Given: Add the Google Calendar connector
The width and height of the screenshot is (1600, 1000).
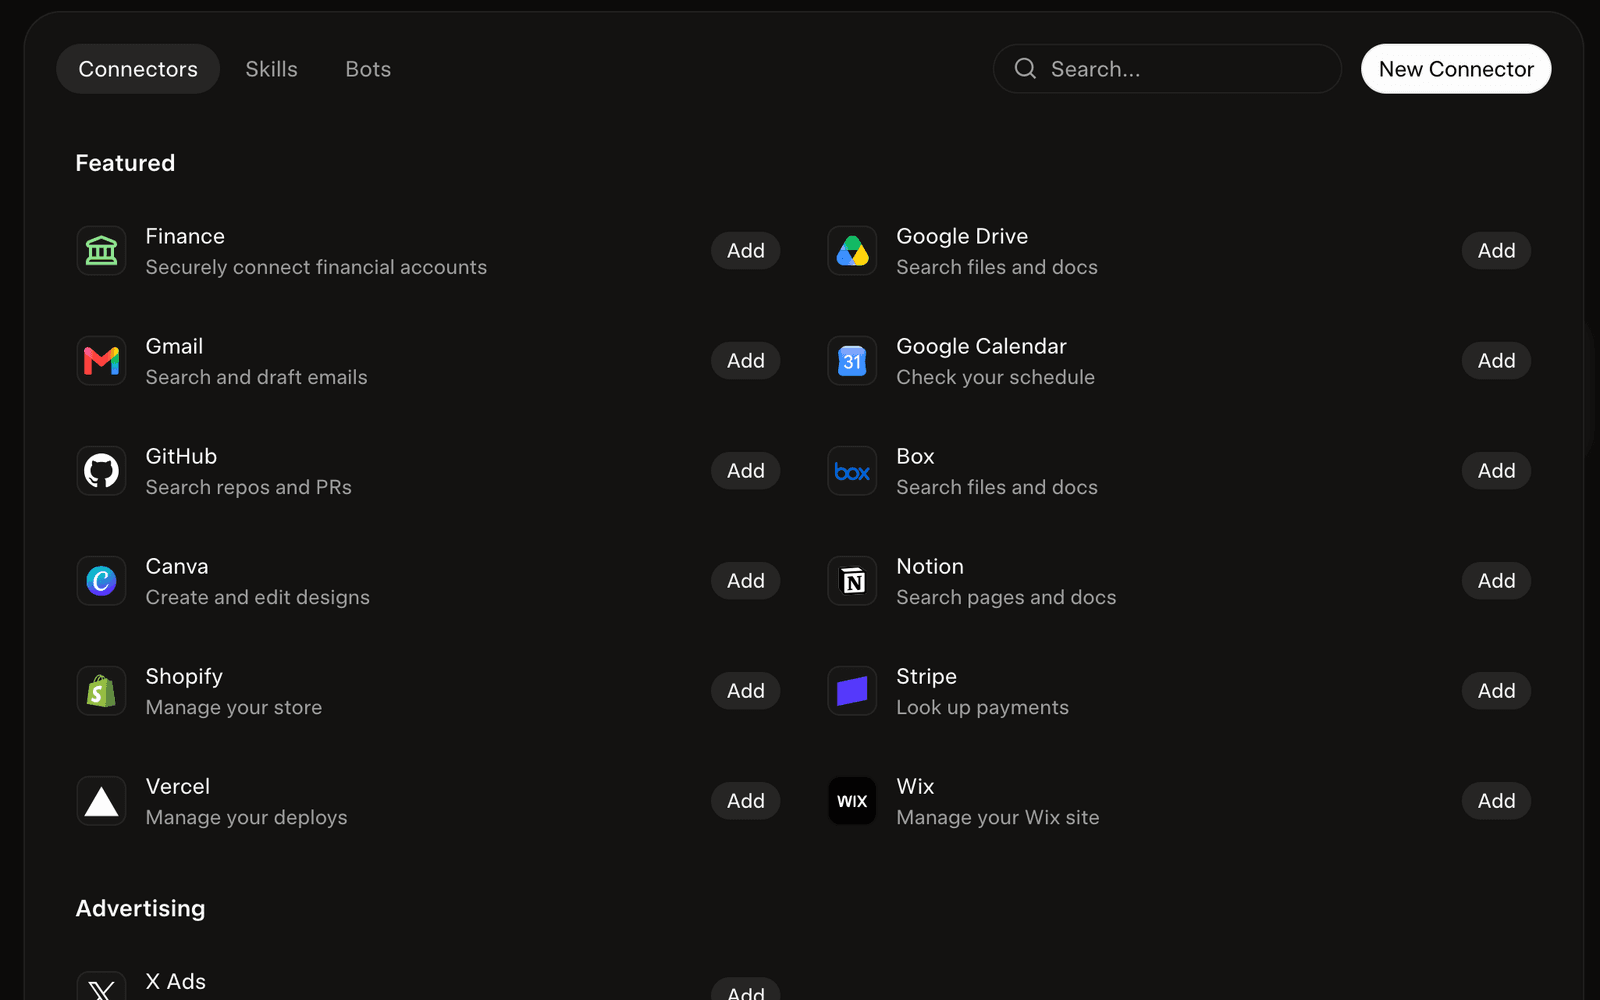Looking at the screenshot, I should 1497,361.
